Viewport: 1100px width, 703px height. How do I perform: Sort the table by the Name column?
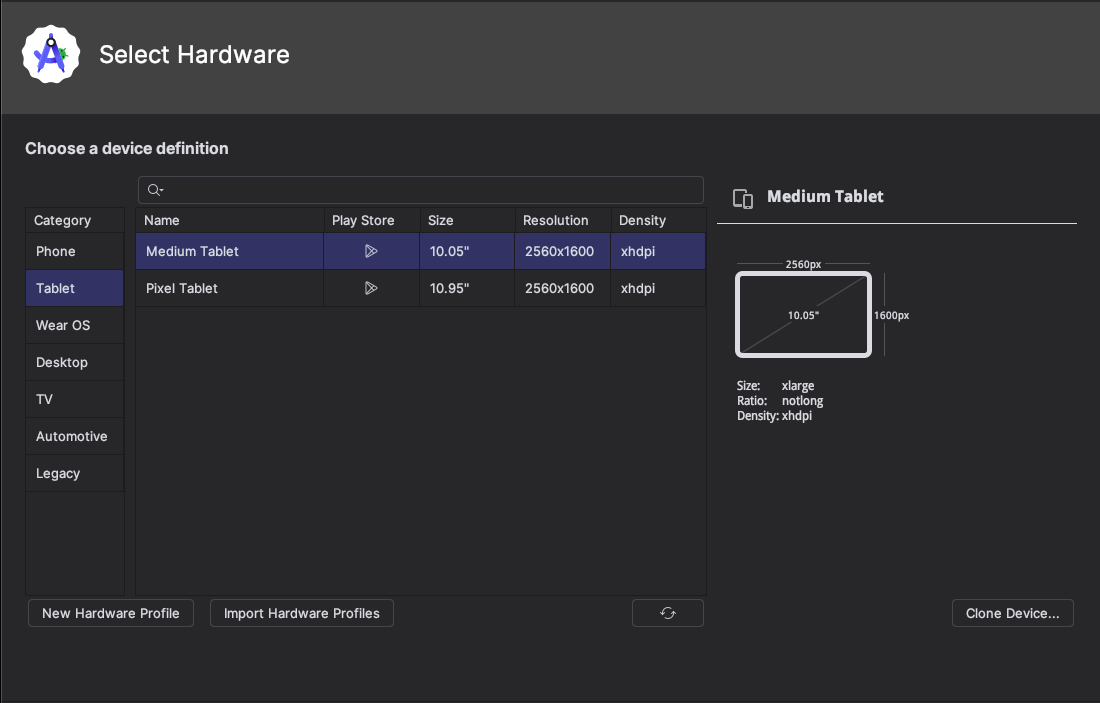point(162,220)
